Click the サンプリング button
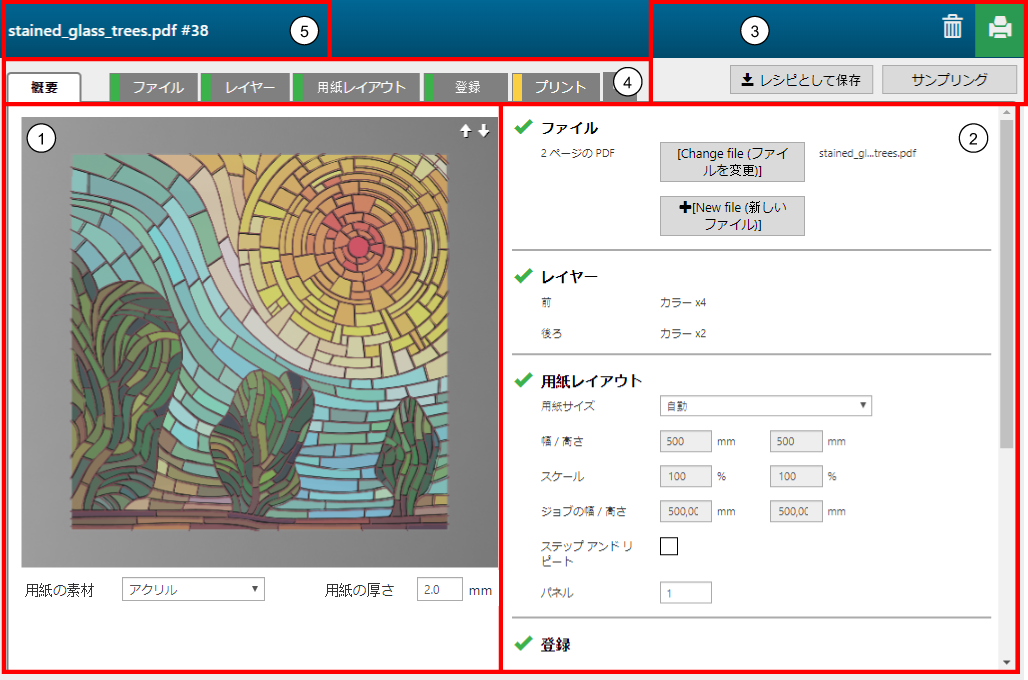The image size is (1028, 680). click(x=949, y=79)
